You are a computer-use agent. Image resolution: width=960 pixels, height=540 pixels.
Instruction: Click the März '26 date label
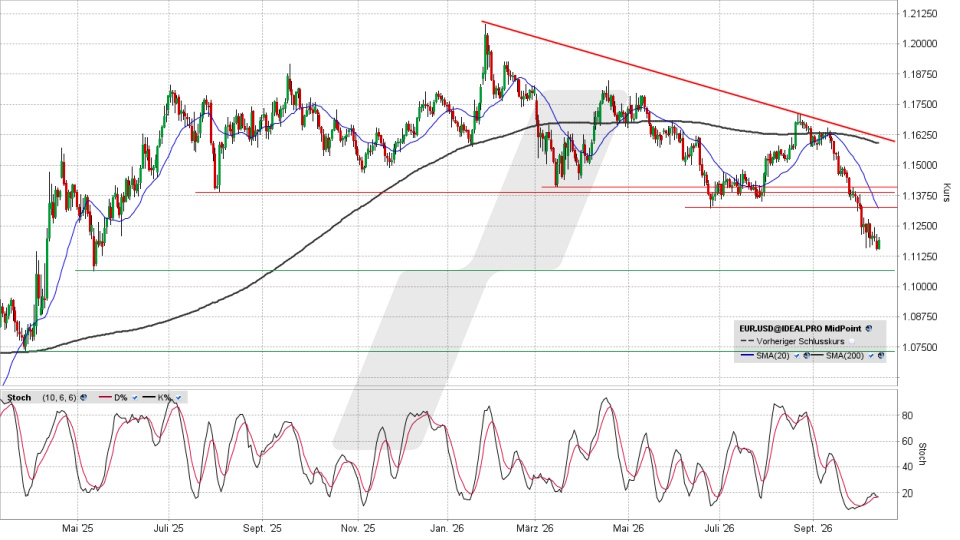[535, 528]
